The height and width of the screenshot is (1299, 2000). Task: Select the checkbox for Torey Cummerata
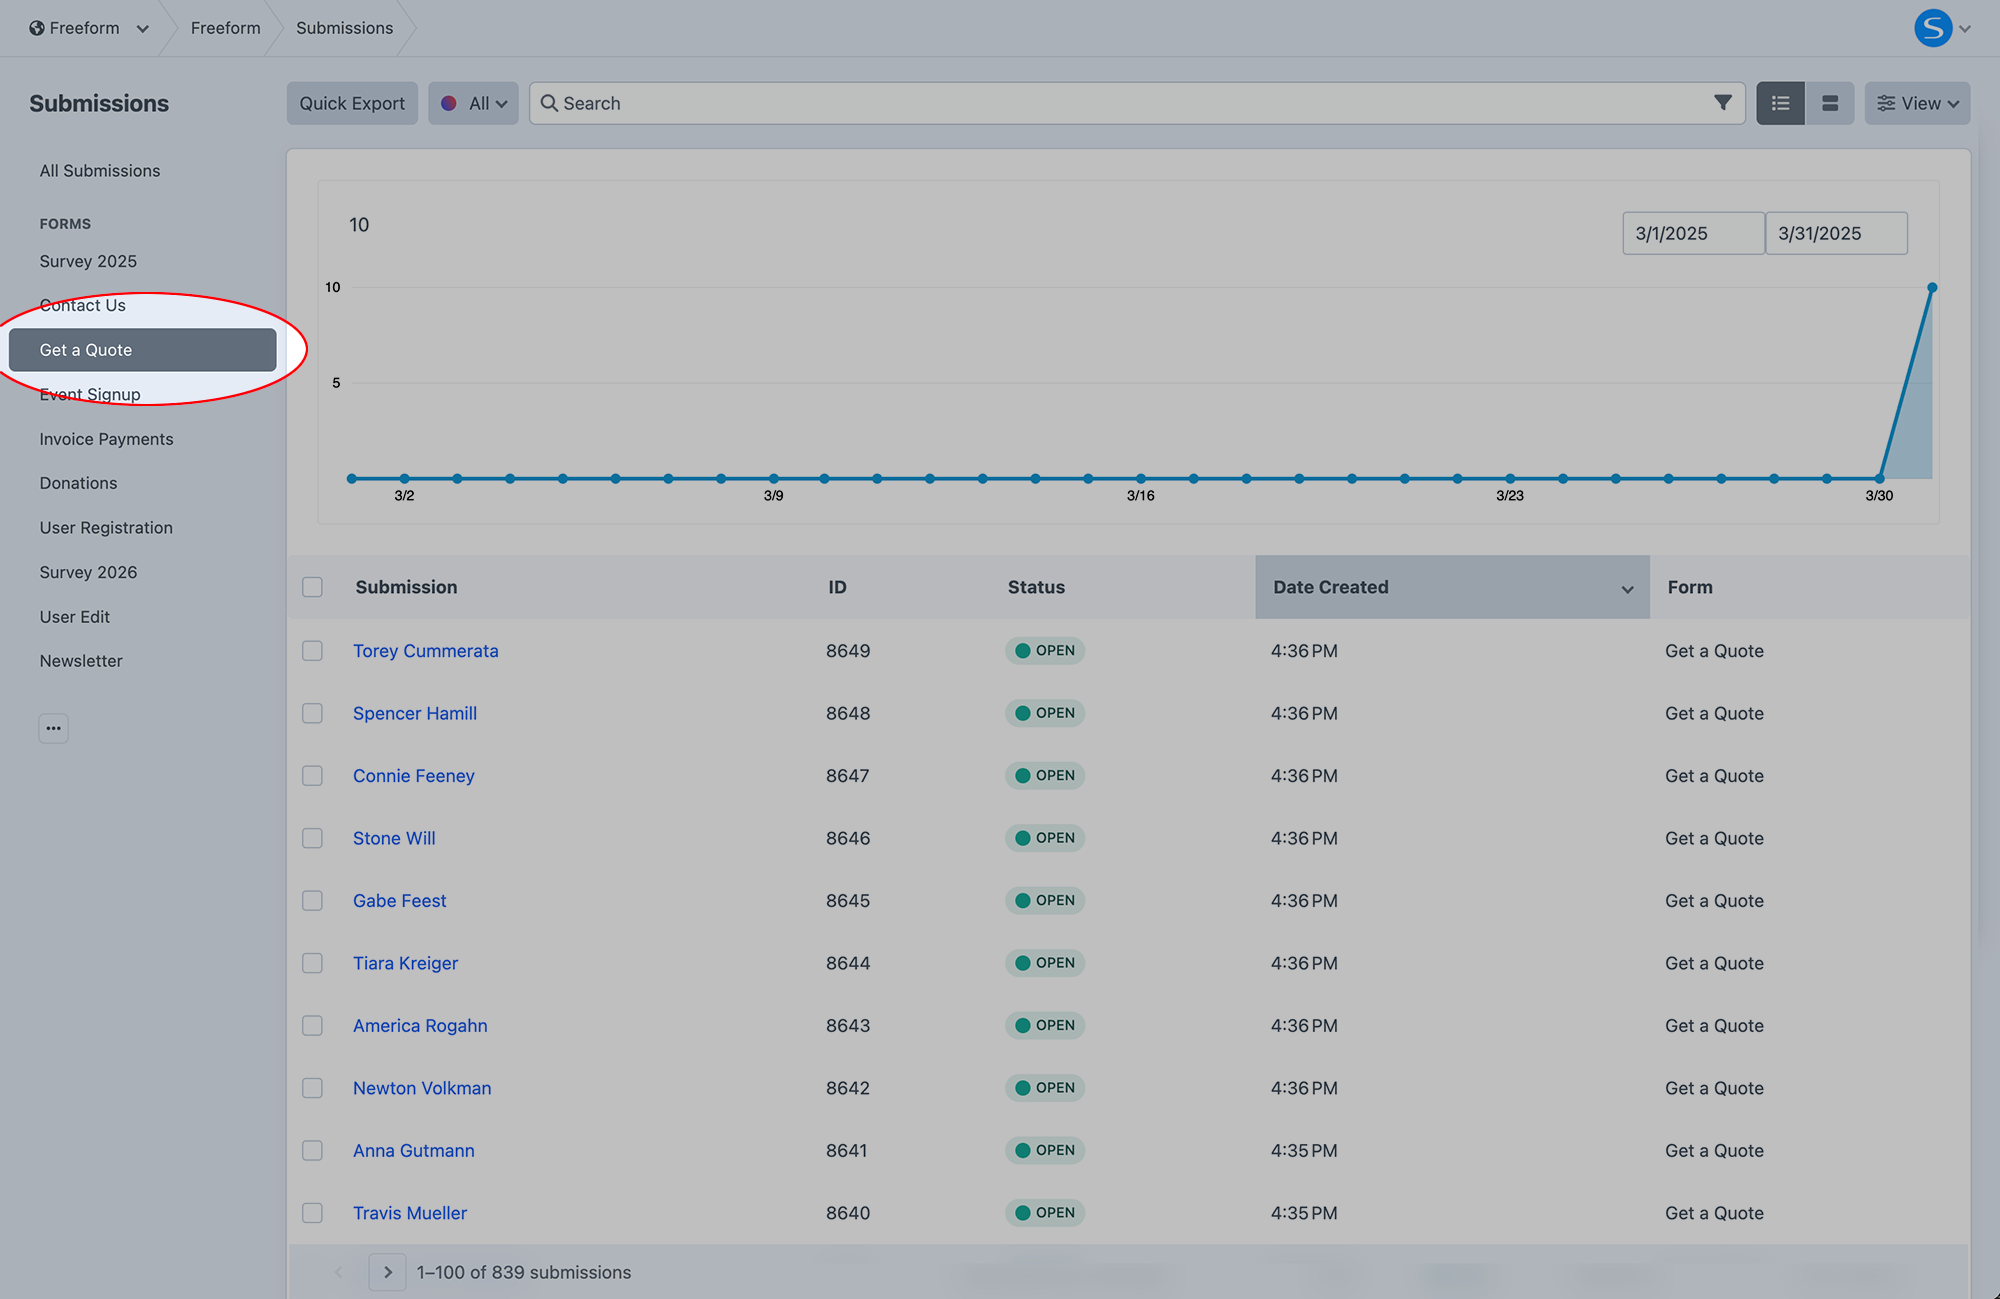click(x=311, y=650)
